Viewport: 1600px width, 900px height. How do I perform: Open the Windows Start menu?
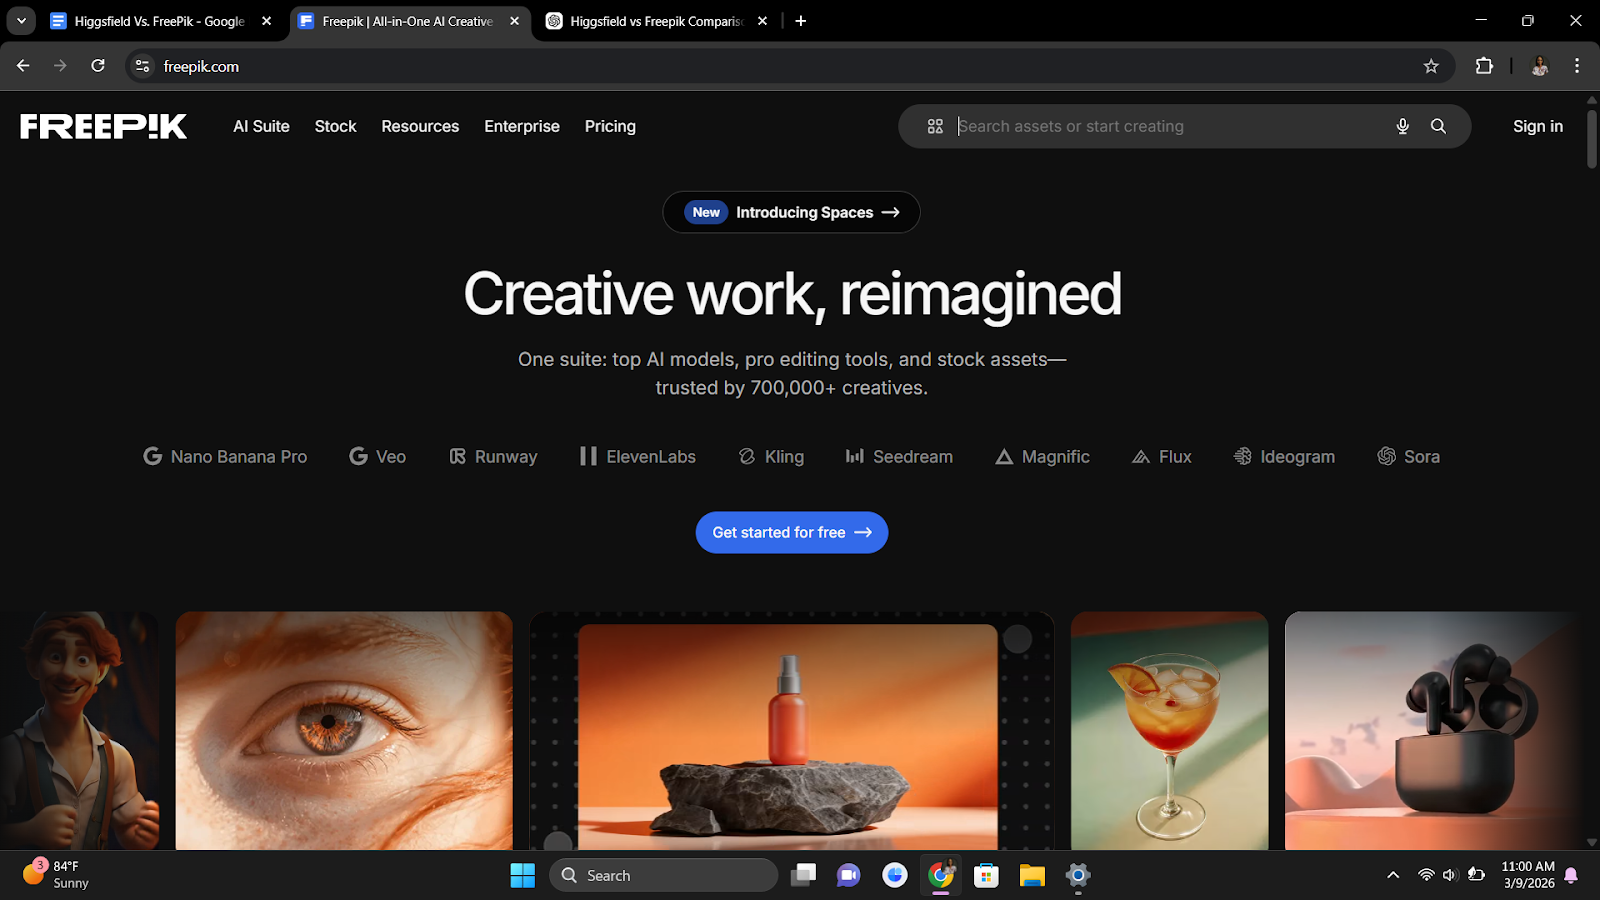pos(523,876)
